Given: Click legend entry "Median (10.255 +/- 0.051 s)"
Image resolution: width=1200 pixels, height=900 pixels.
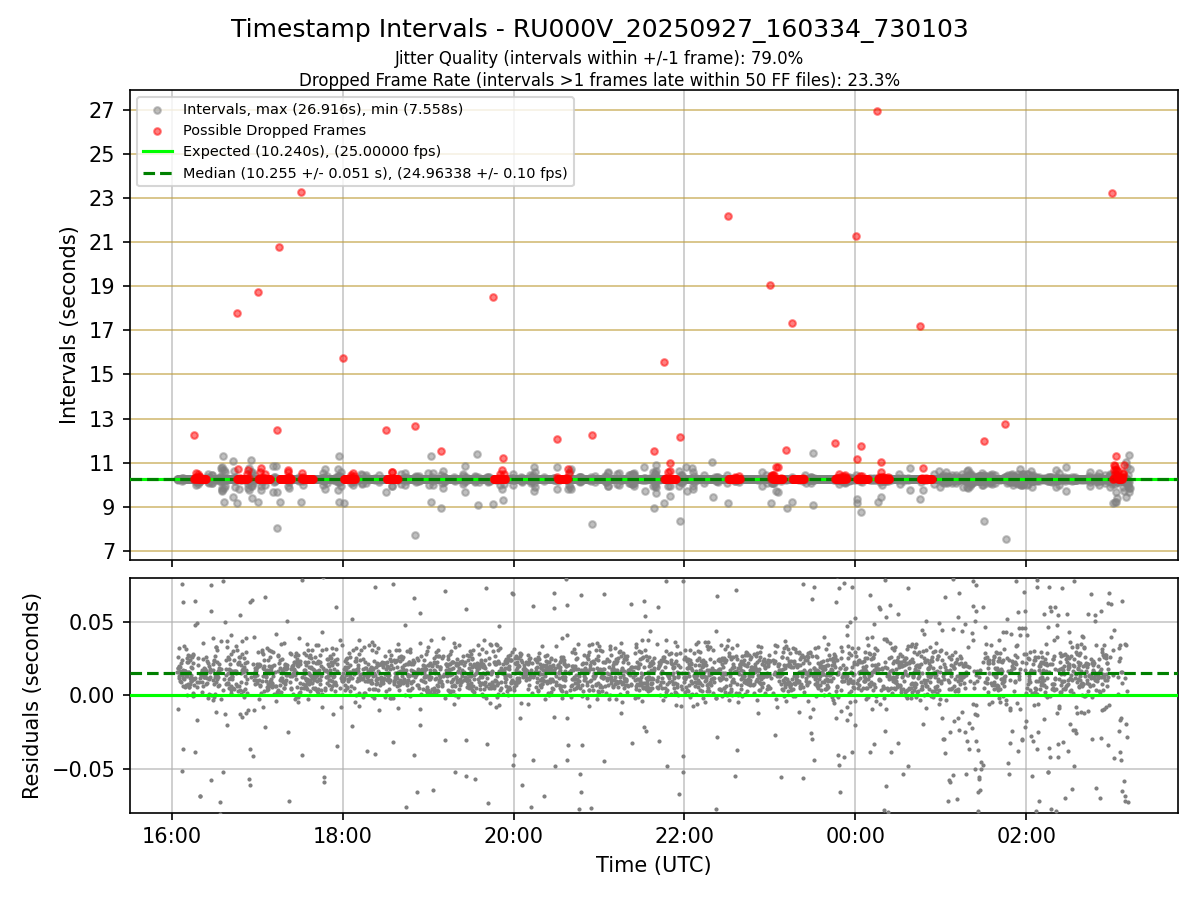Looking at the screenshot, I should click(x=374, y=173).
